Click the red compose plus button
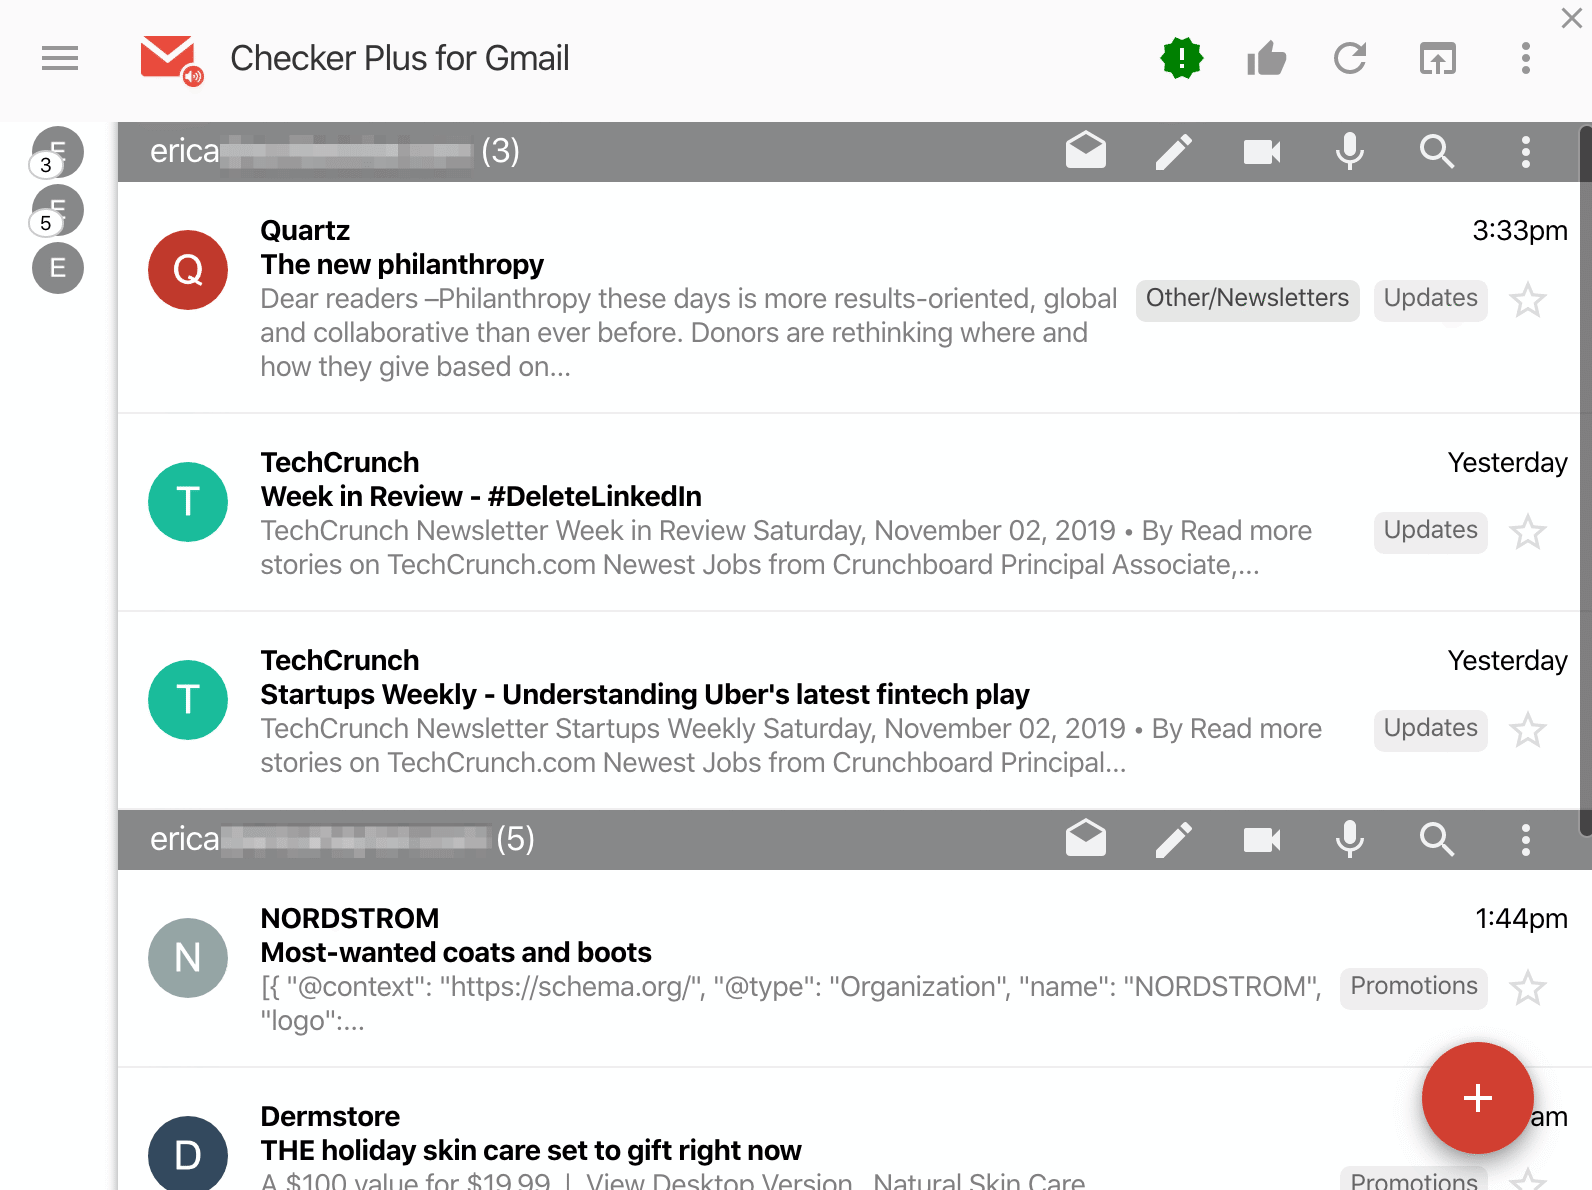Image resolution: width=1592 pixels, height=1190 pixels. point(1478,1098)
